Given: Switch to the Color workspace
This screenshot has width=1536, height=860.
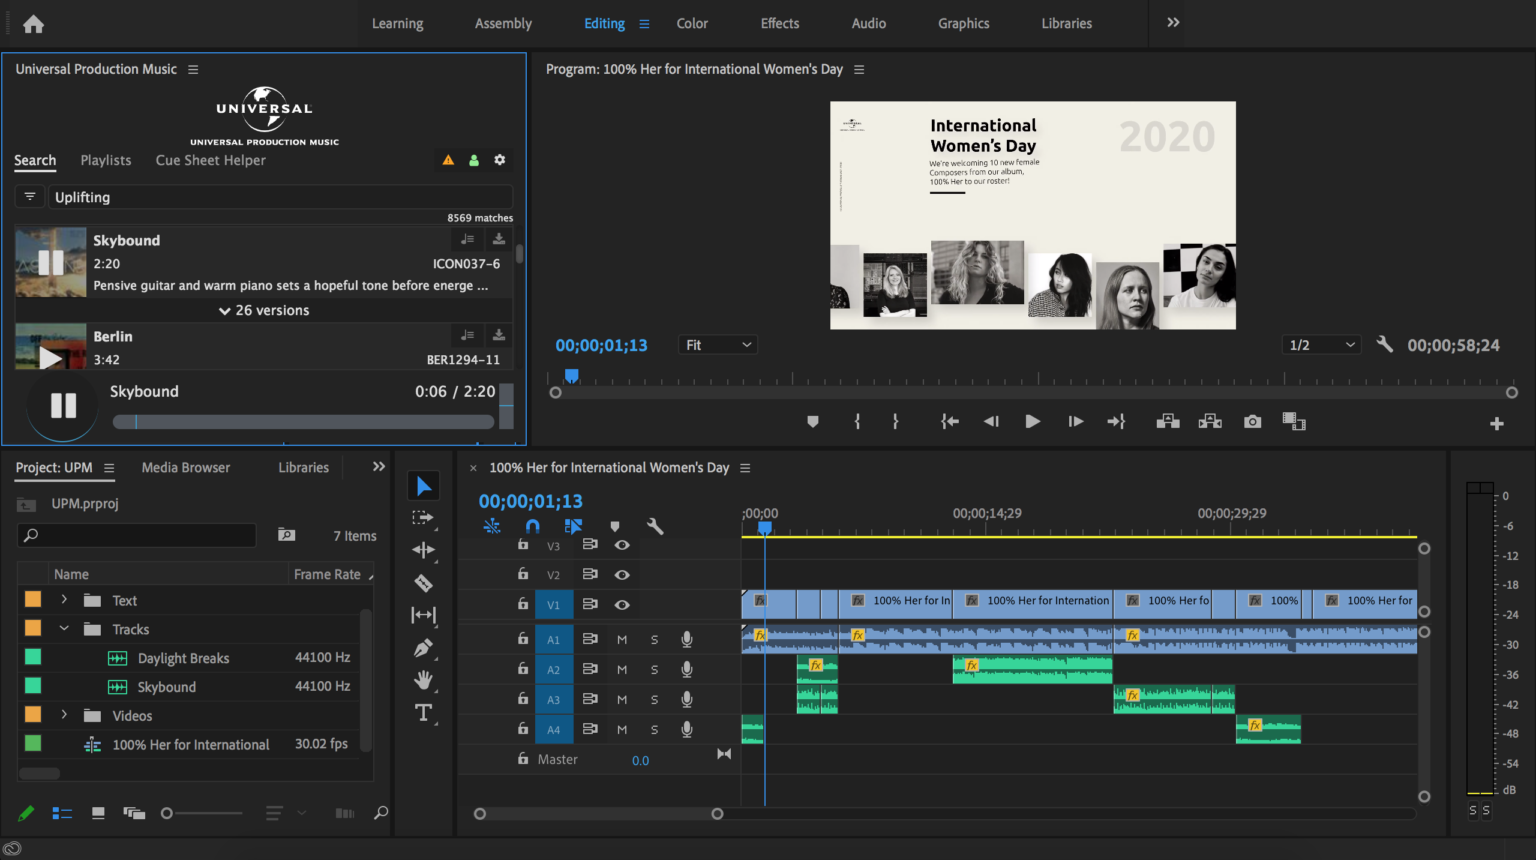Looking at the screenshot, I should click(692, 23).
